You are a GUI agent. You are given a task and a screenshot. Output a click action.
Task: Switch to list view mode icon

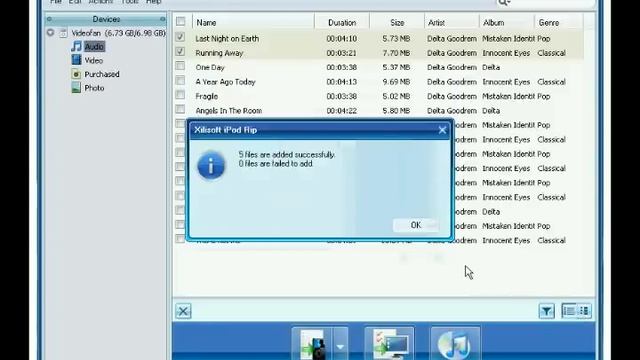[569, 311]
